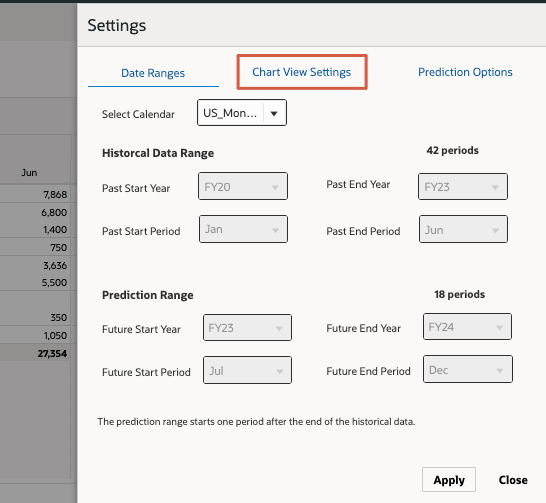Open the Chart View Settings tab

(x=302, y=72)
